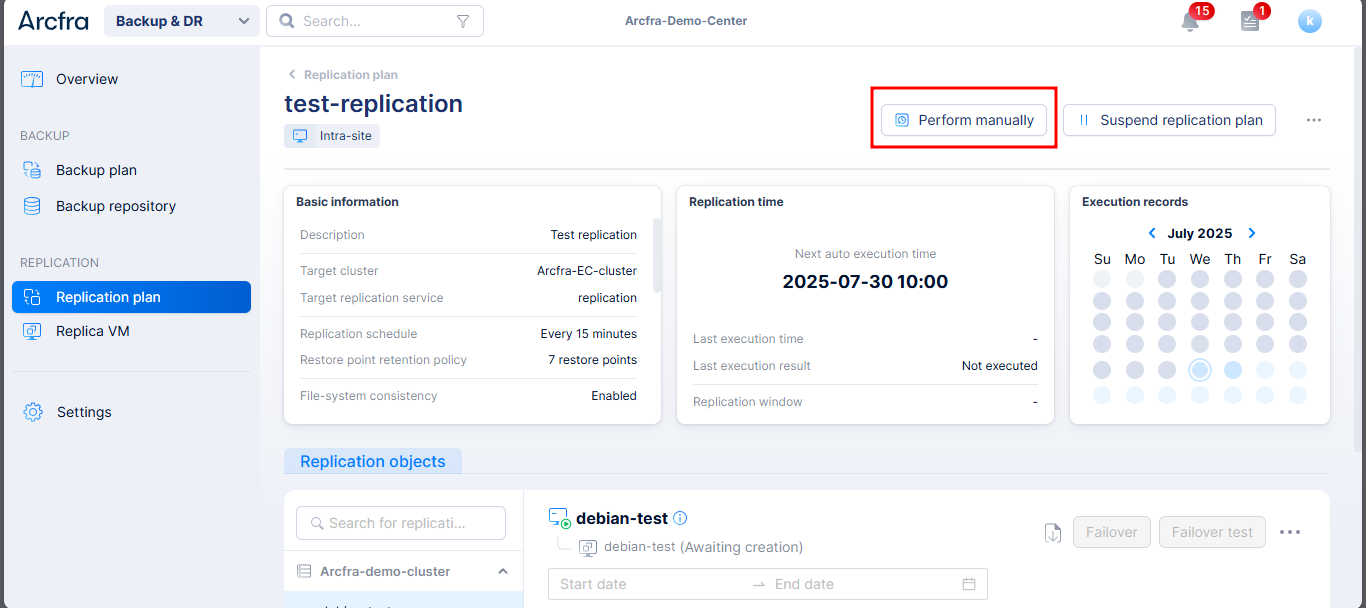The image size is (1366, 608).
Task: Collapse the Arcfra-demo-cluster tree node
Action: pyautogui.click(x=503, y=571)
